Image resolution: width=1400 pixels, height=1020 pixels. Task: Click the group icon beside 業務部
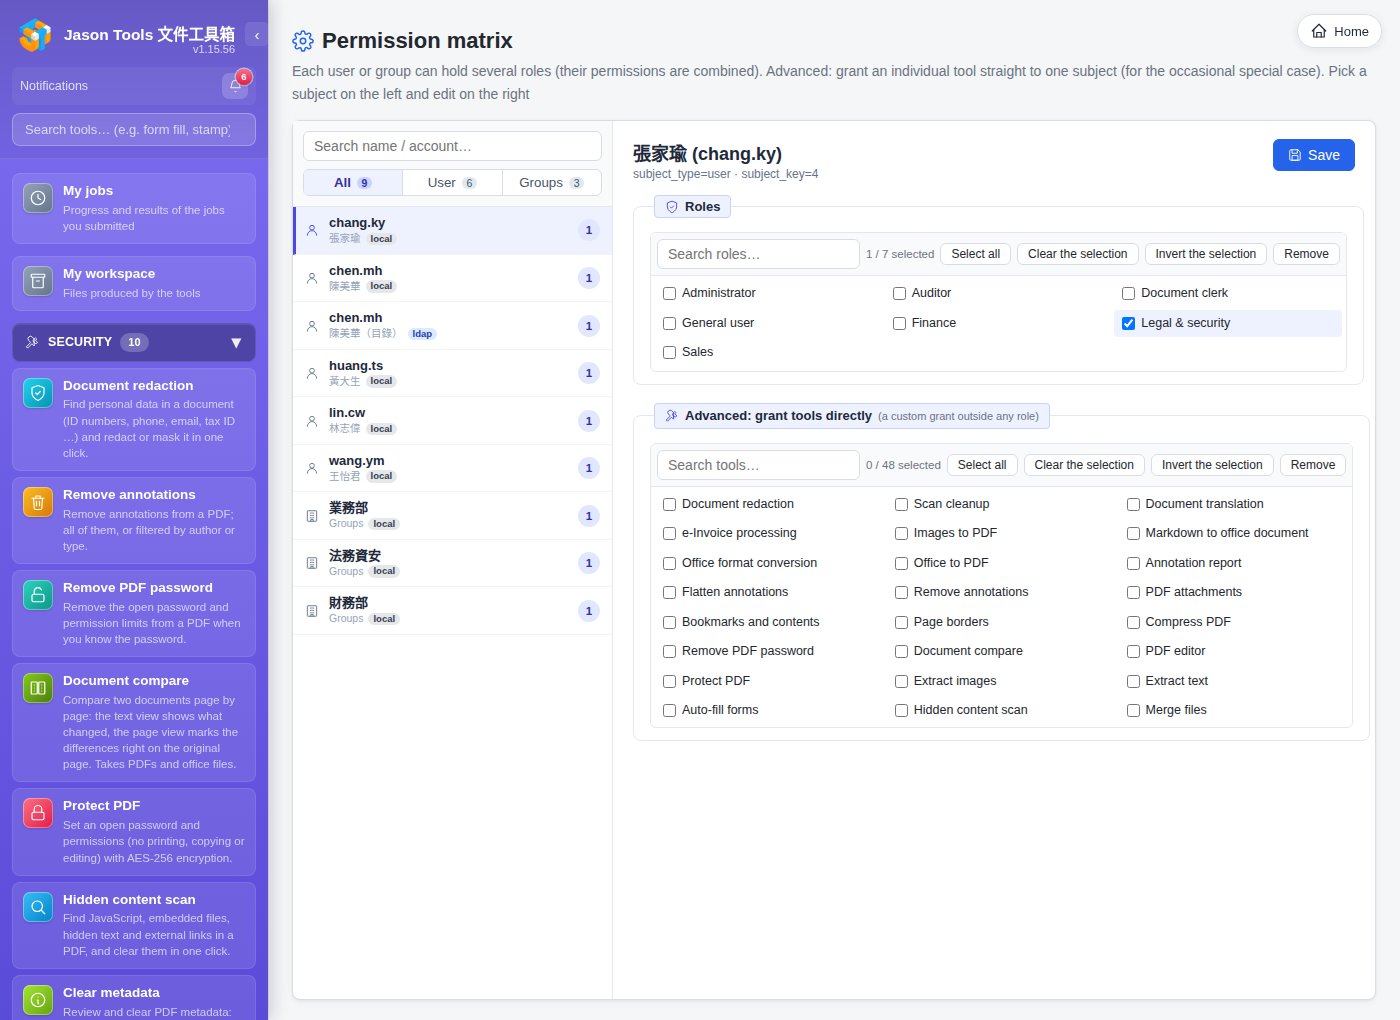pyautogui.click(x=312, y=516)
